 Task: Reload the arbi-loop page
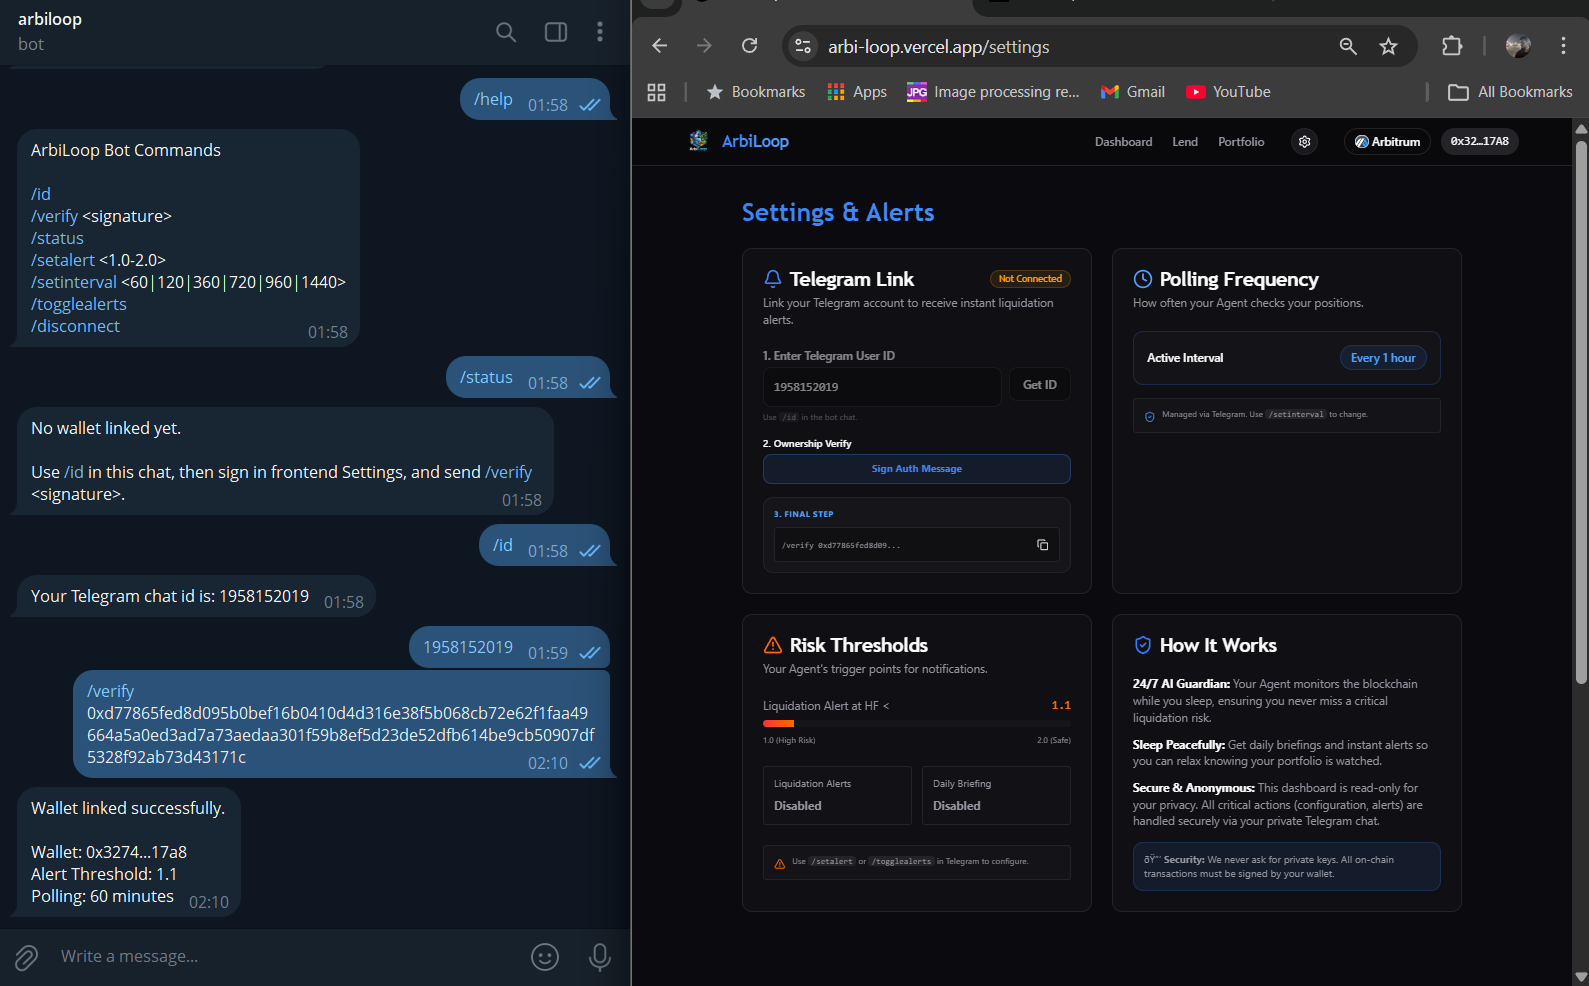point(749,46)
